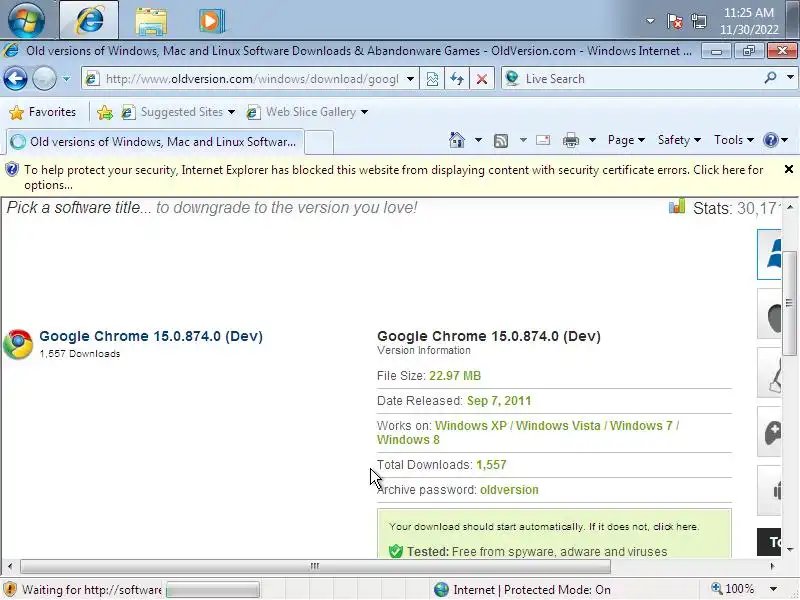Open the Google Chrome 15.0.874.0 (Dev) link
The image size is (800, 600).
[151, 336]
